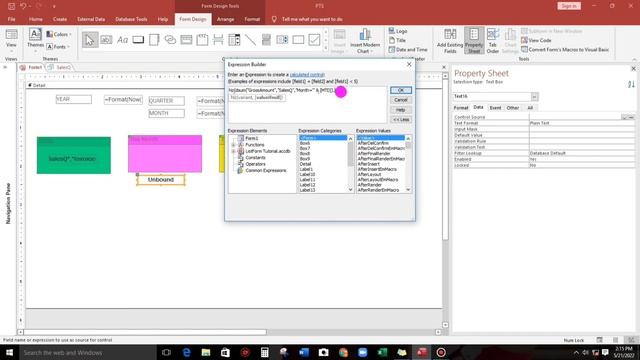
Task: Open the theme Colors dropdown
Action: point(59,34)
